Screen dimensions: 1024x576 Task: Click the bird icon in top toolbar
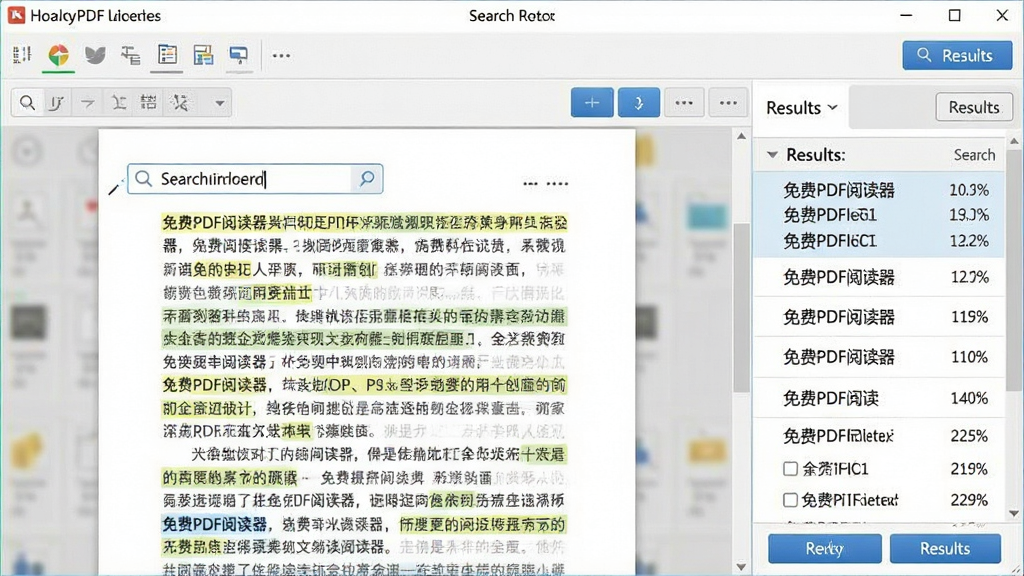tap(95, 55)
